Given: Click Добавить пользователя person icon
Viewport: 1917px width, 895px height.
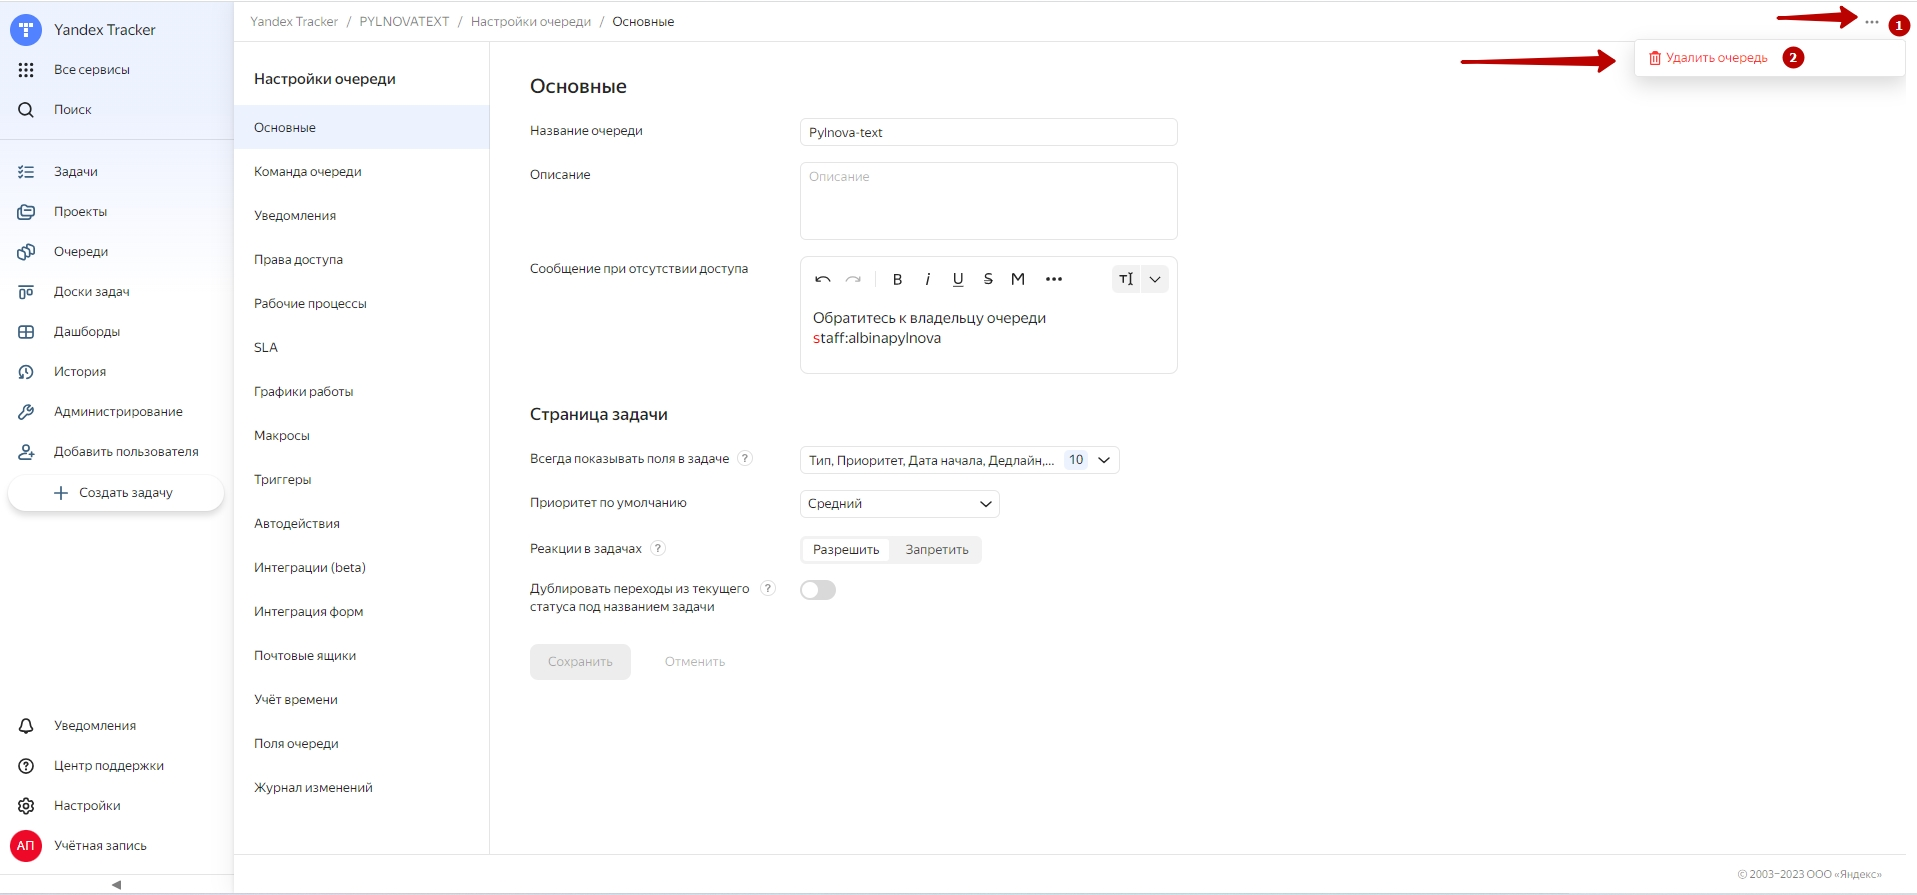Looking at the screenshot, I should 26,452.
